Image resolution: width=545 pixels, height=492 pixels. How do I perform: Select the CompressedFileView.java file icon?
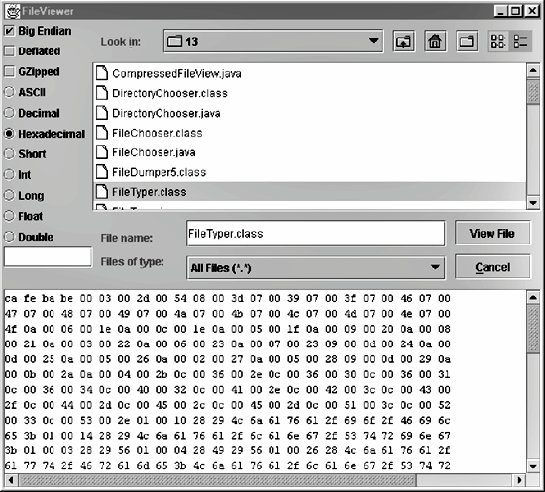pos(102,73)
